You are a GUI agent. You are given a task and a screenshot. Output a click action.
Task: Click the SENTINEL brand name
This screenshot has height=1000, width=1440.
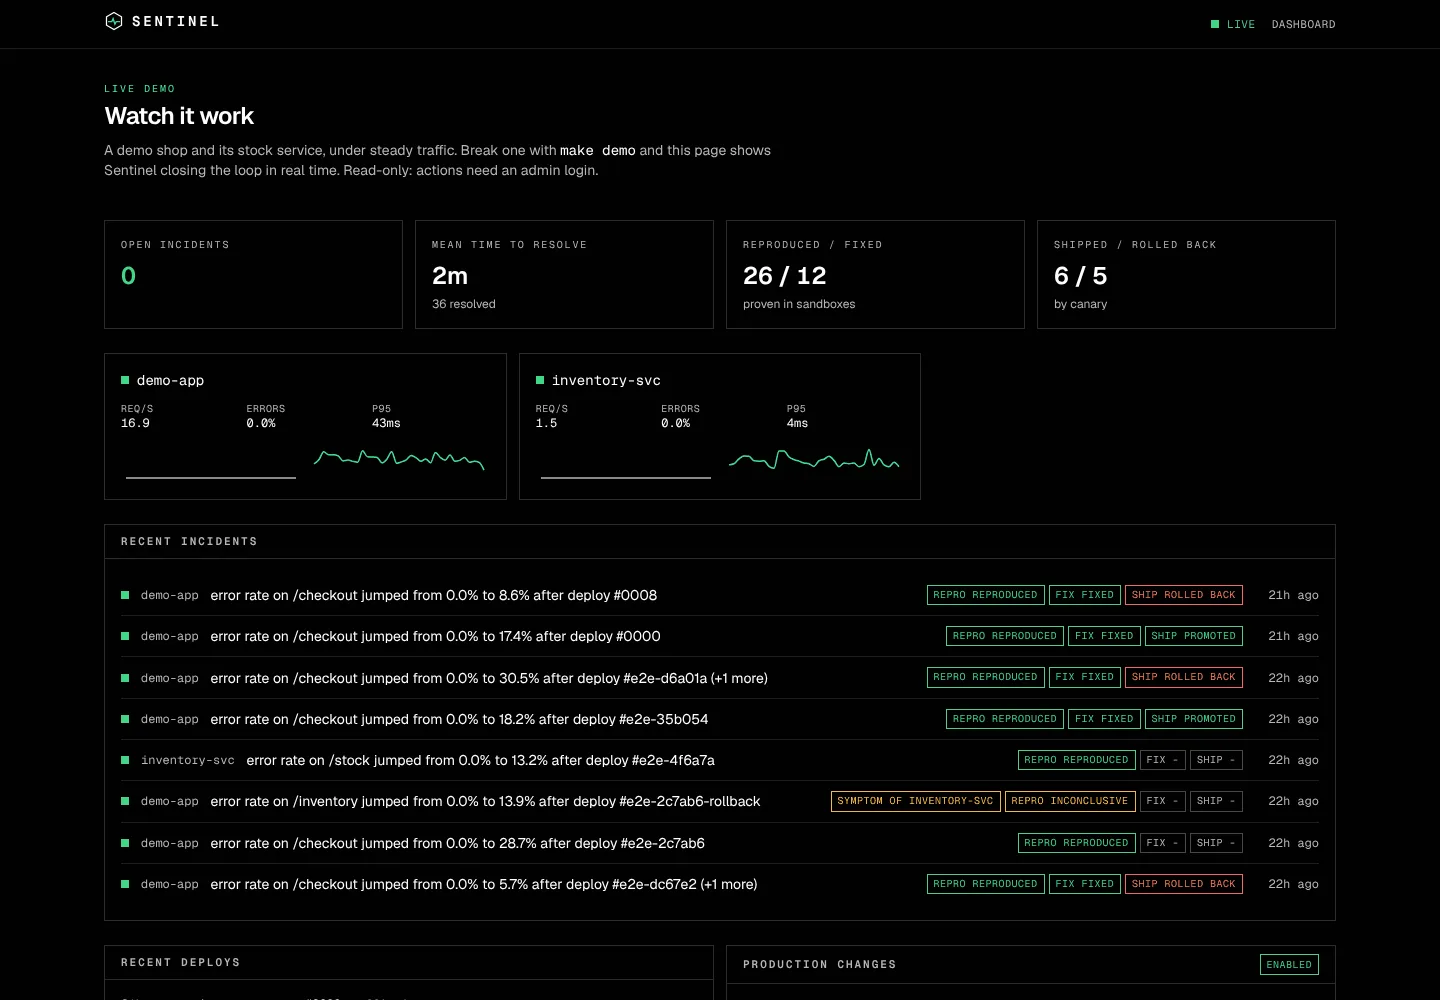(176, 21)
